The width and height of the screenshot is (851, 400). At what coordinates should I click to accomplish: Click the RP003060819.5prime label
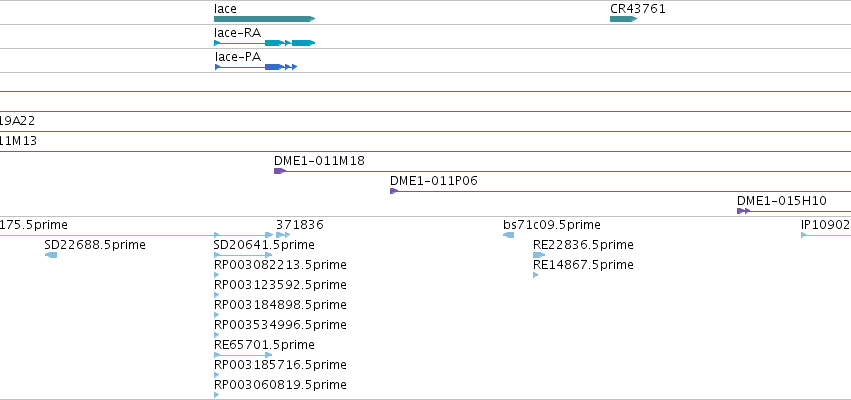[280, 385]
